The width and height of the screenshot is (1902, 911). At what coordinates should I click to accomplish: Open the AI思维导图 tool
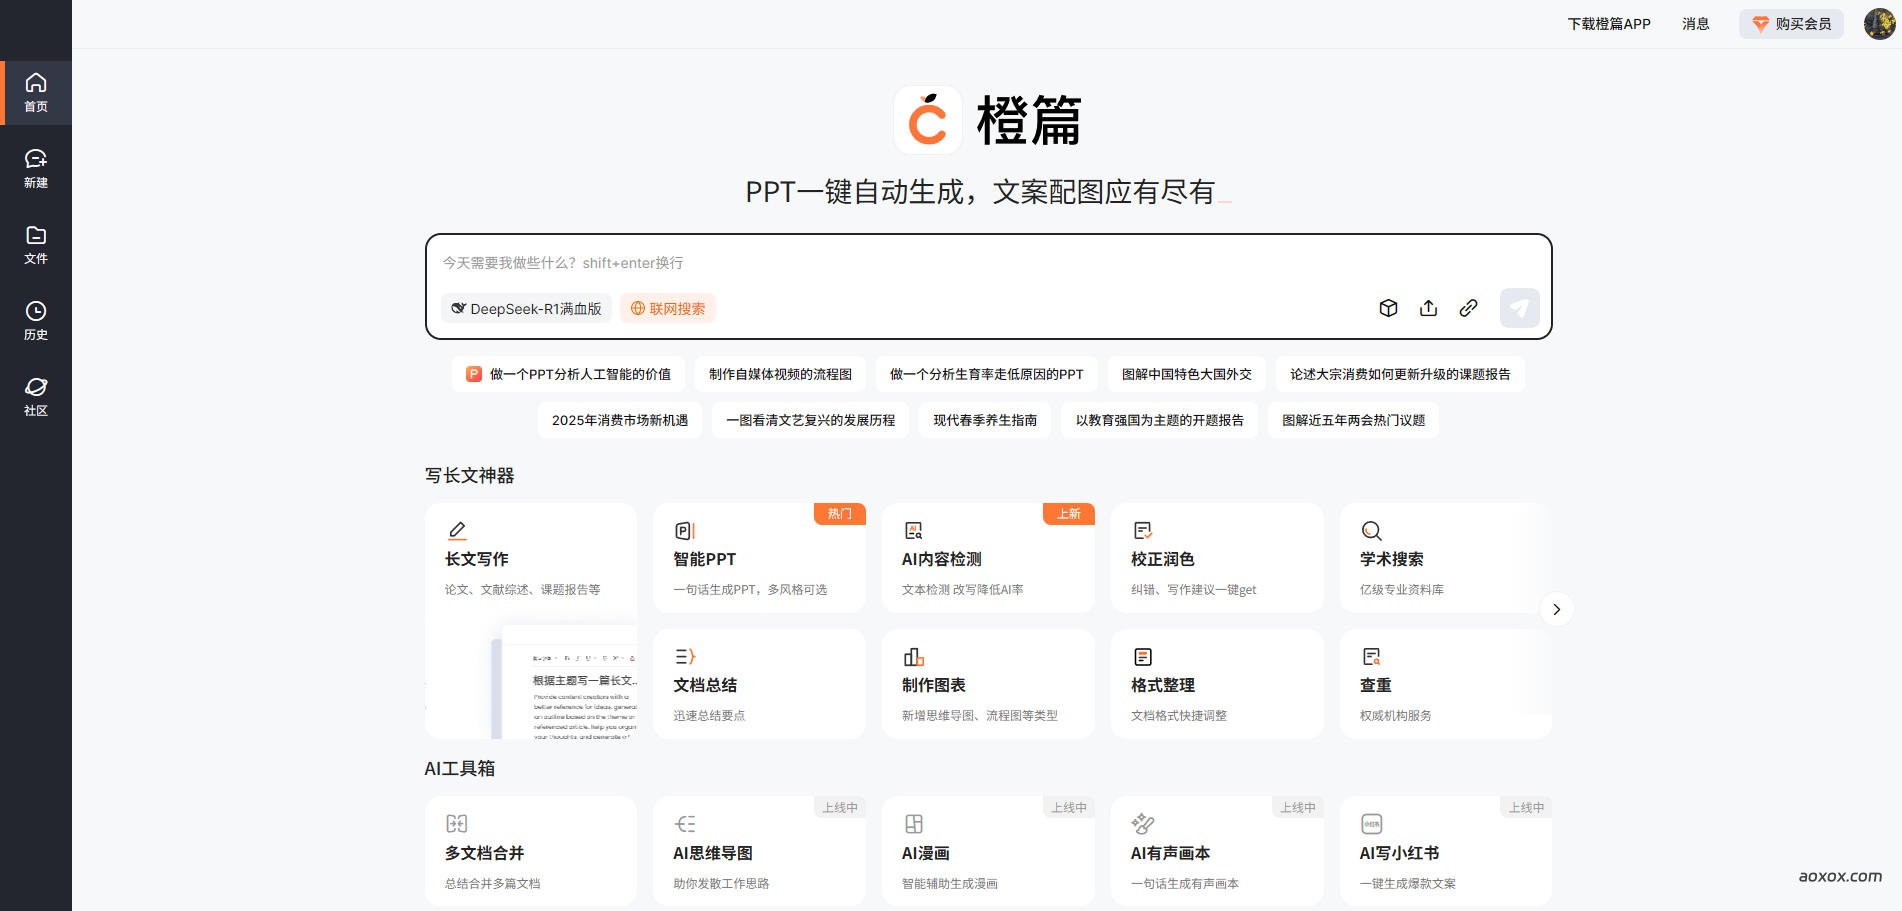point(759,851)
